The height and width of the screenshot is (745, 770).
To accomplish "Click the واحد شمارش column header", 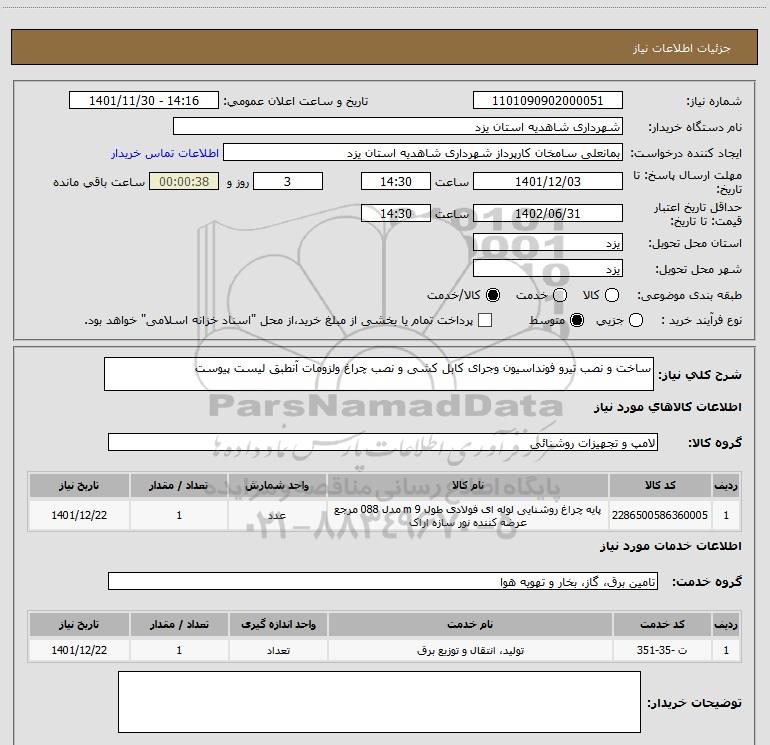I will [x=277, y=486].
